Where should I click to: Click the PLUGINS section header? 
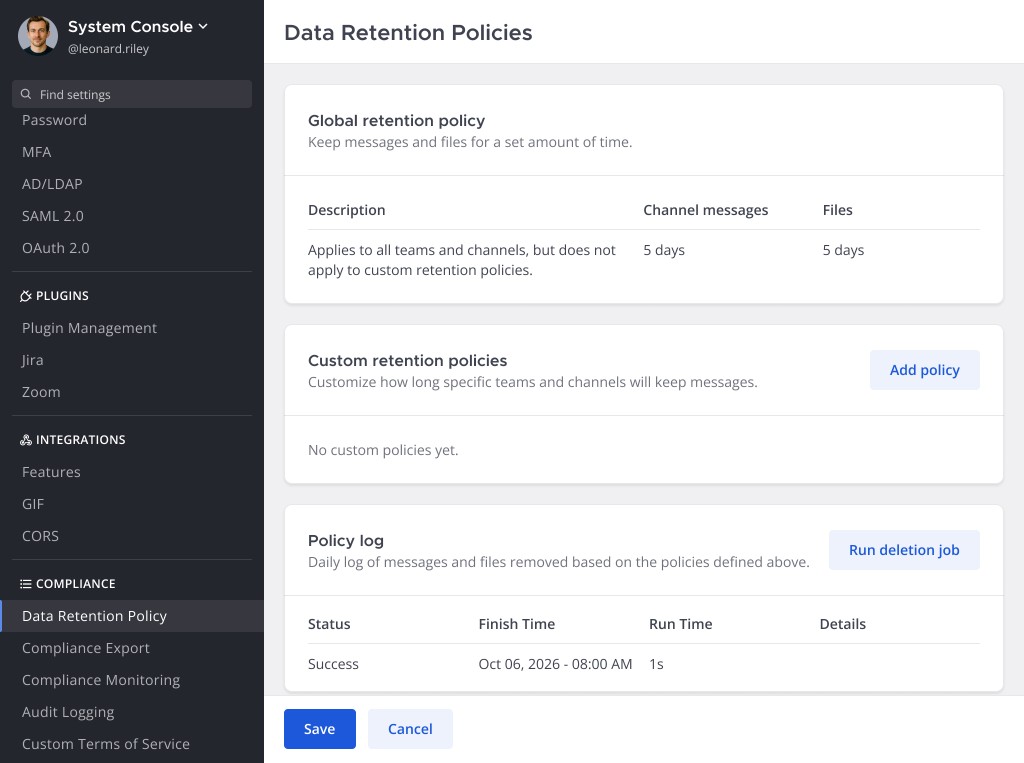(62, 296)
